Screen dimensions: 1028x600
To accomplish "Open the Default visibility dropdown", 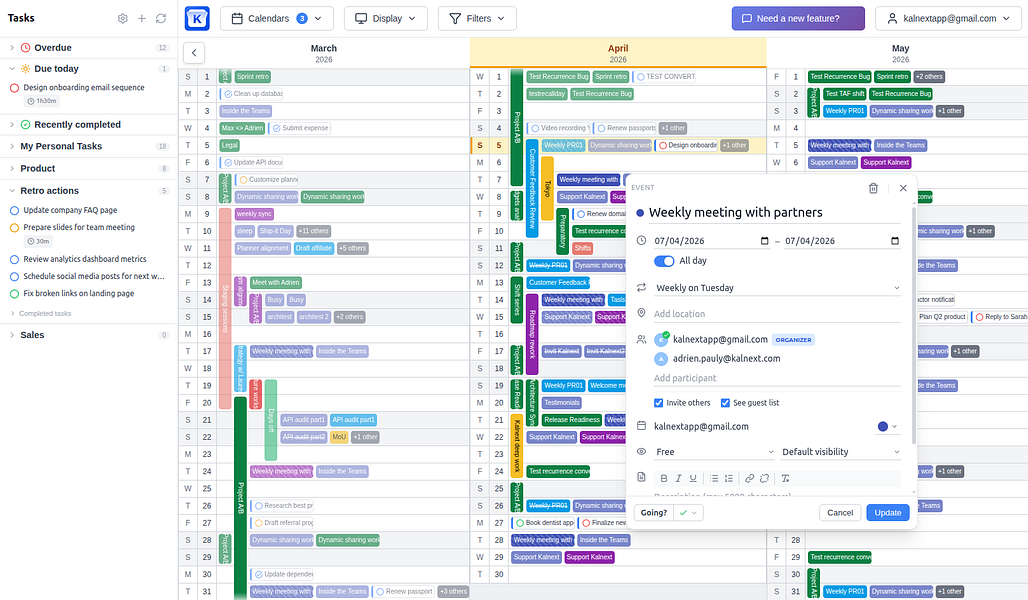I will point(840,452).
